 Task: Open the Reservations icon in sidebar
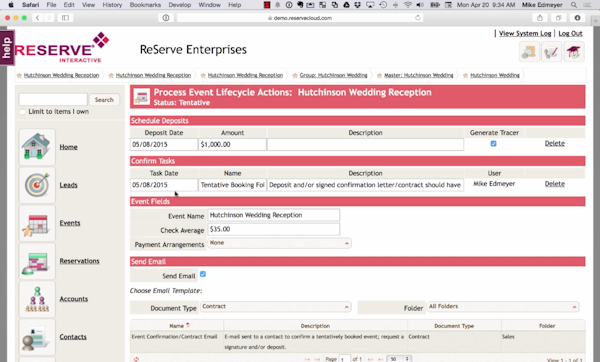pyautogui.click(x=37, y=261)
